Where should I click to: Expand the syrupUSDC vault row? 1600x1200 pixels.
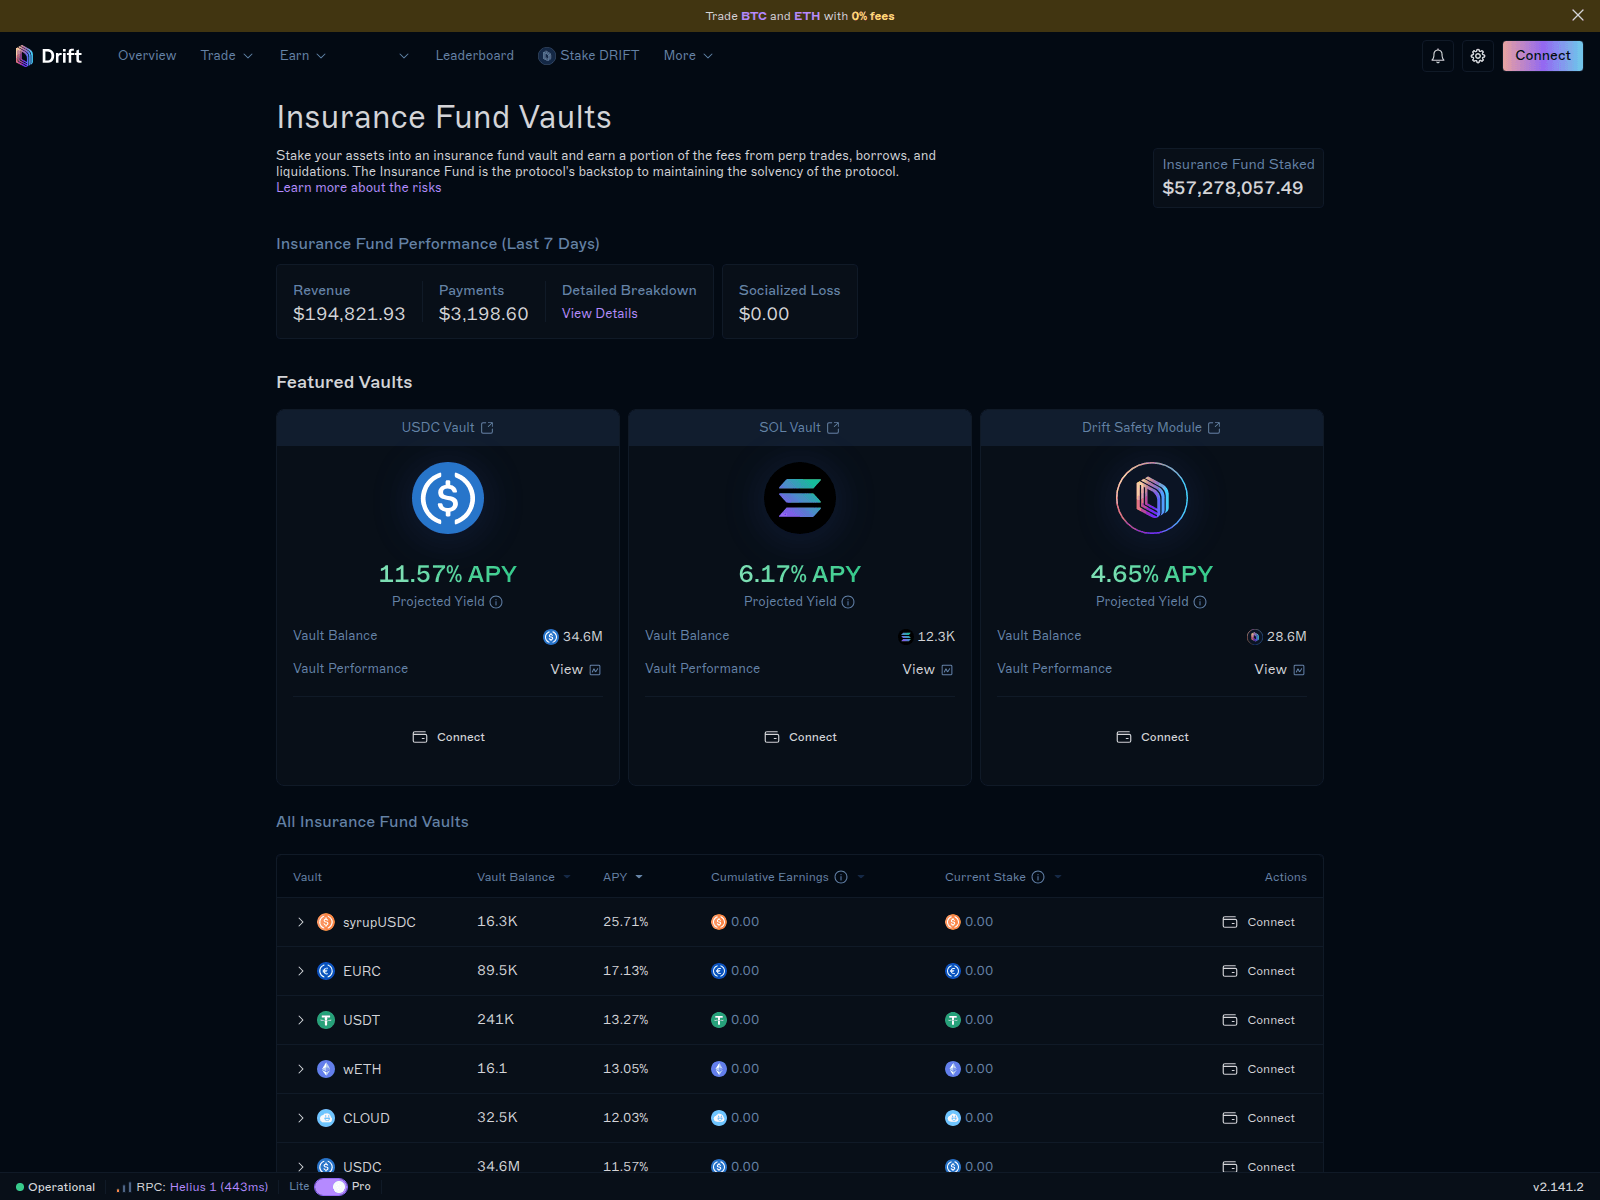tap(300, 922)
